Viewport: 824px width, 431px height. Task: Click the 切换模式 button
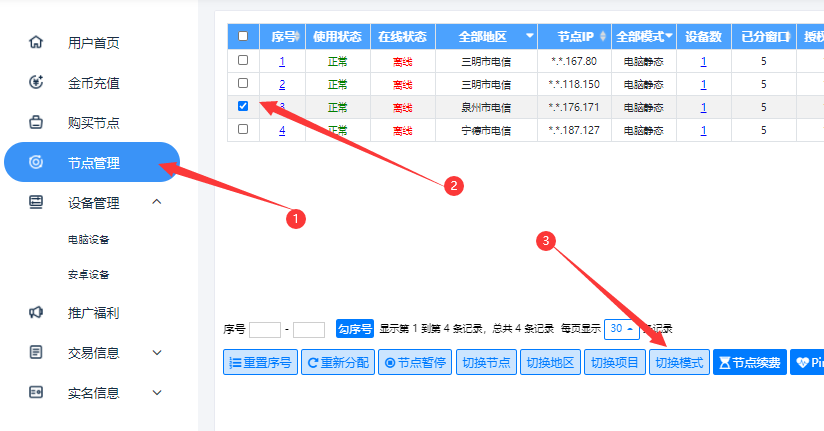(679, 362)
